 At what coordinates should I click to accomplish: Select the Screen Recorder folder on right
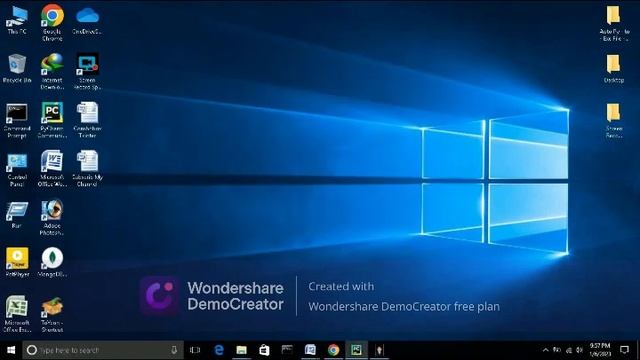click(614, 121)
